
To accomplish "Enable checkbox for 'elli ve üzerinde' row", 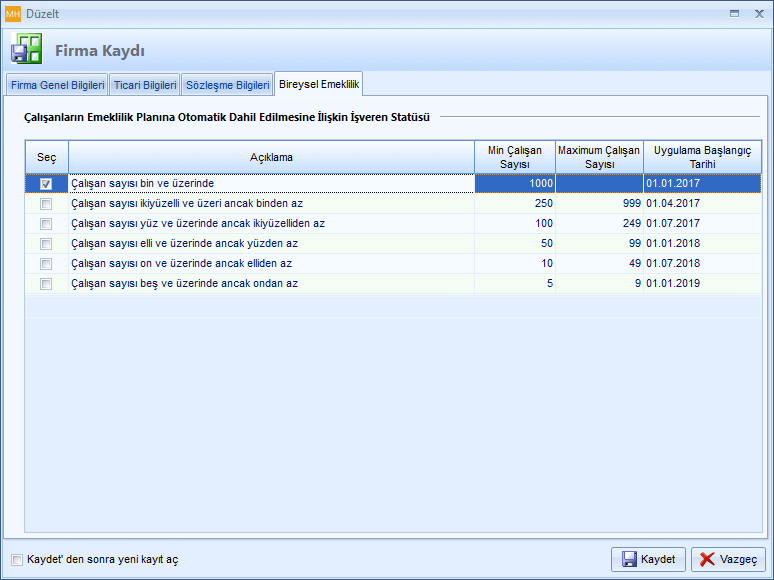I will [x=46, y=244].
